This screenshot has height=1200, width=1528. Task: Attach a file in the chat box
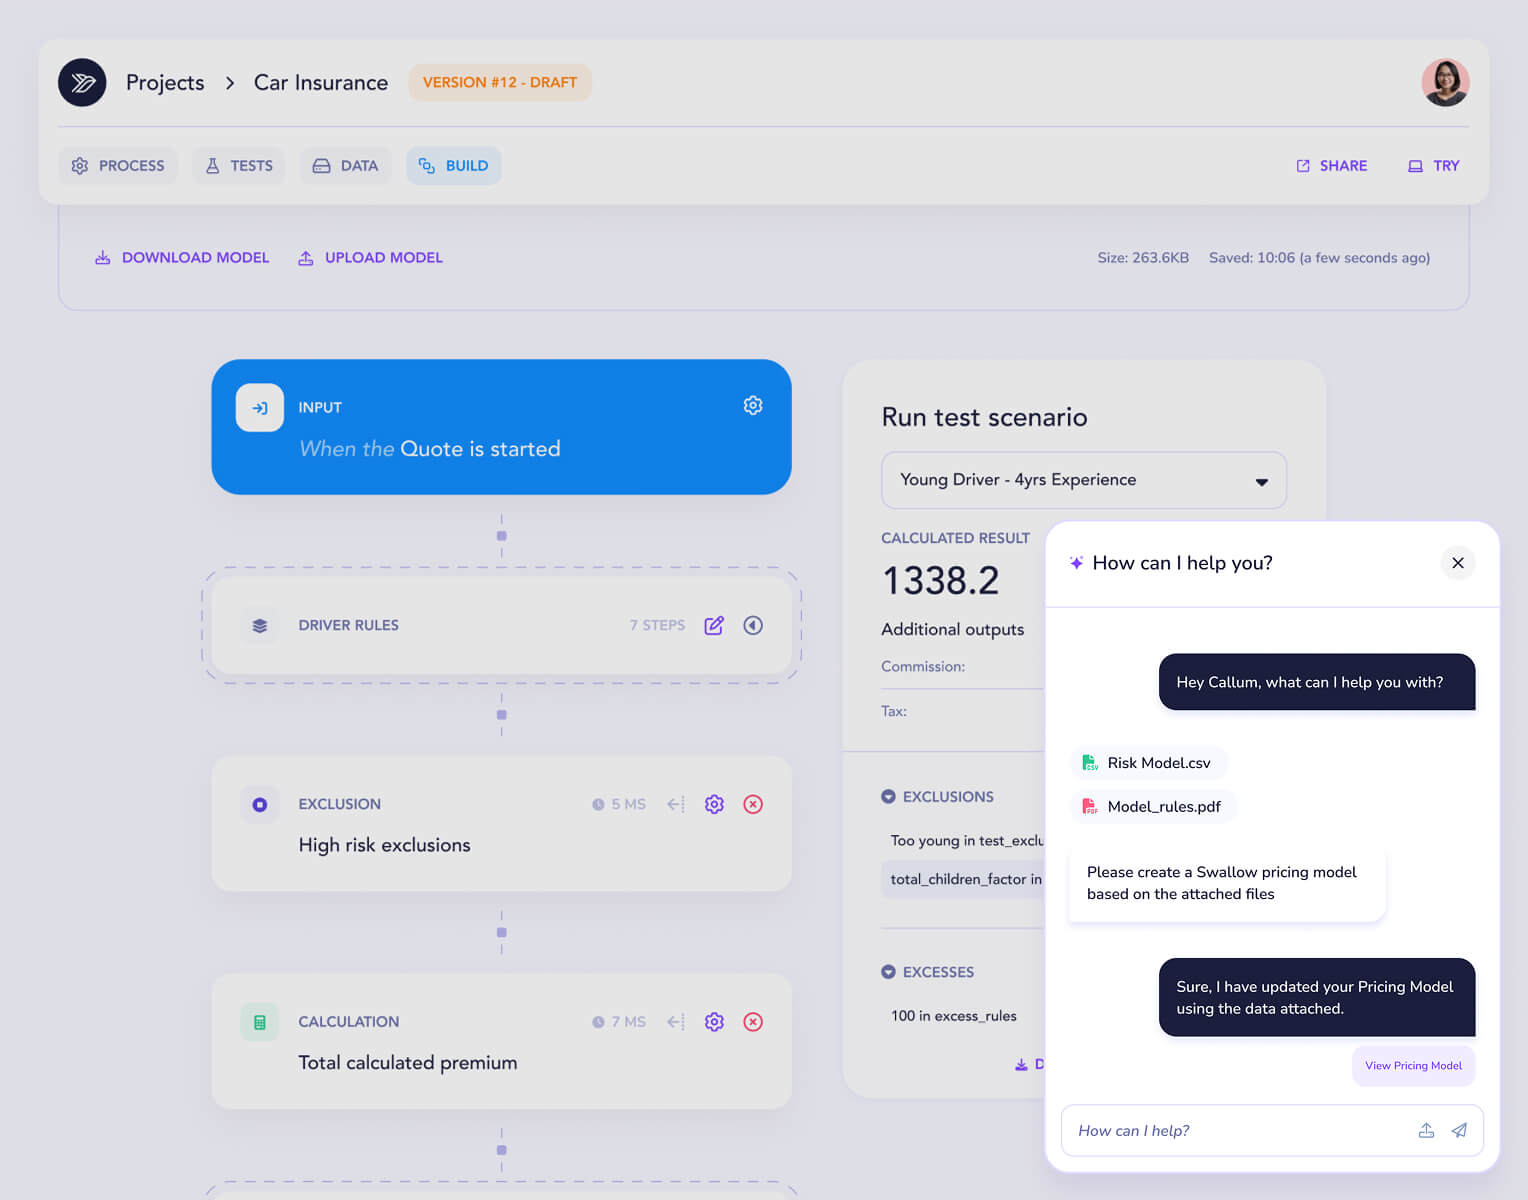click(1426, 1130)
